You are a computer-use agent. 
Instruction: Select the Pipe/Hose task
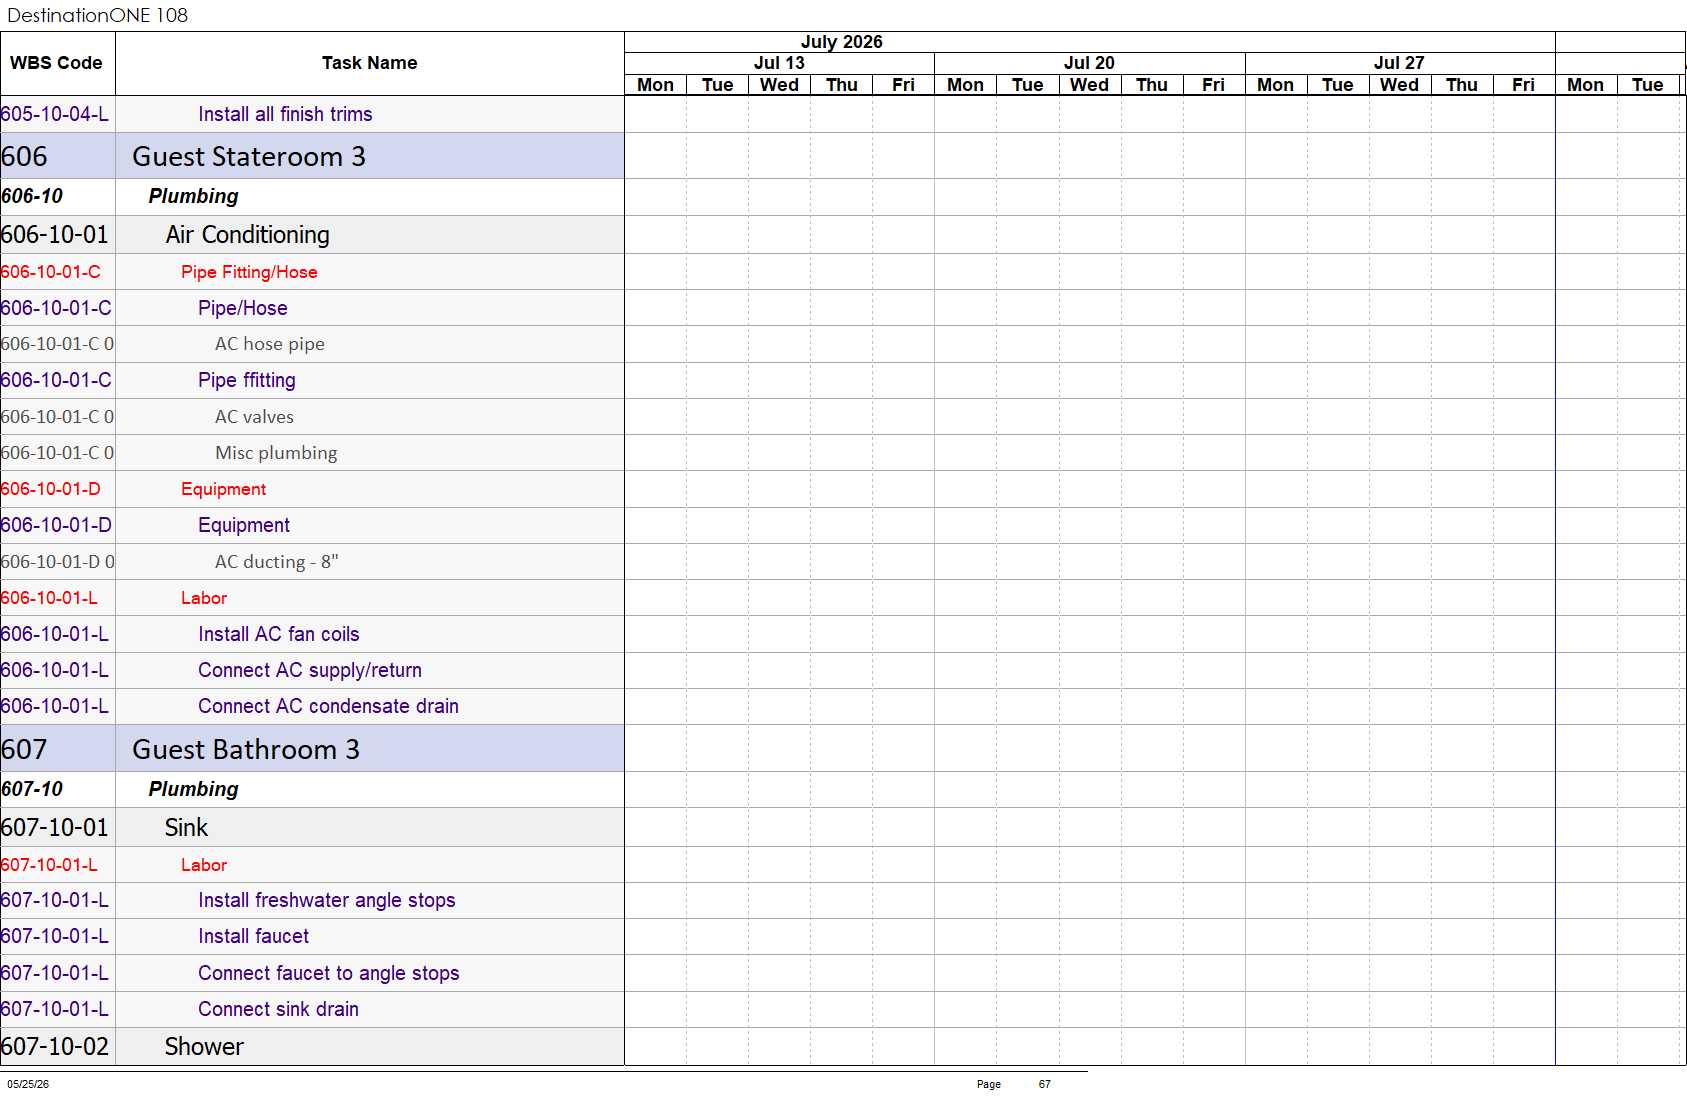[x=243, y=308]
